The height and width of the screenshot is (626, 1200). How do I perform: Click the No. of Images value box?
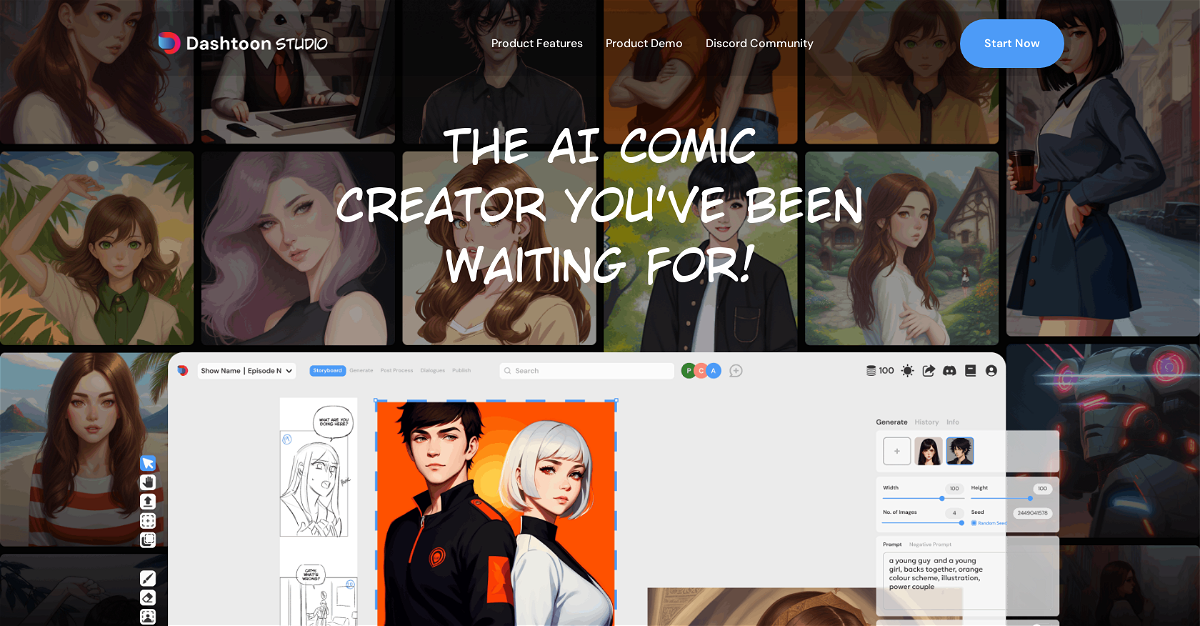point(954,512)
